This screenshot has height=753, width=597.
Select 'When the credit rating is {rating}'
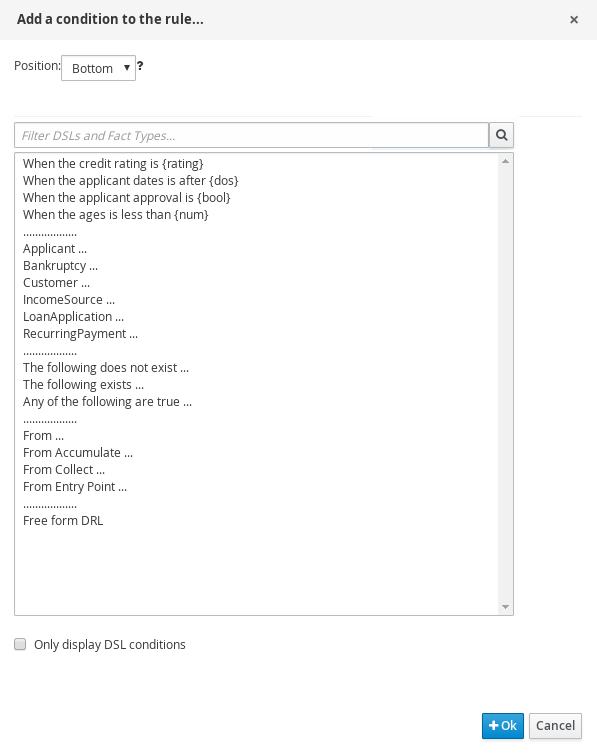[113, 164]
